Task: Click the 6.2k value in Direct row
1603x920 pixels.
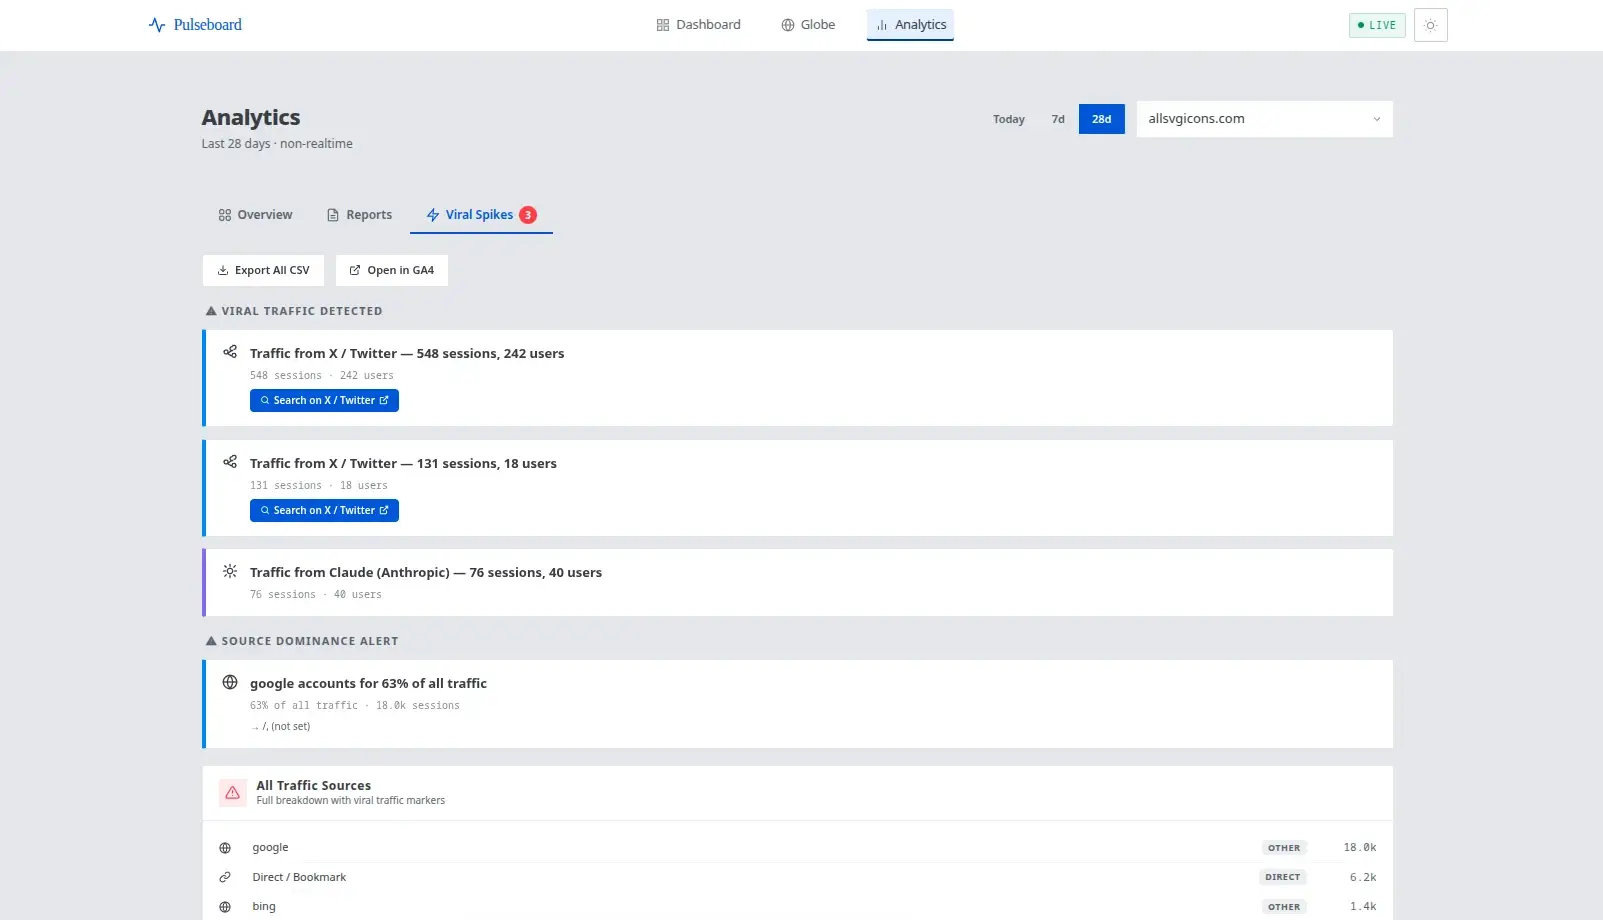Action: tap(1363, 877)
